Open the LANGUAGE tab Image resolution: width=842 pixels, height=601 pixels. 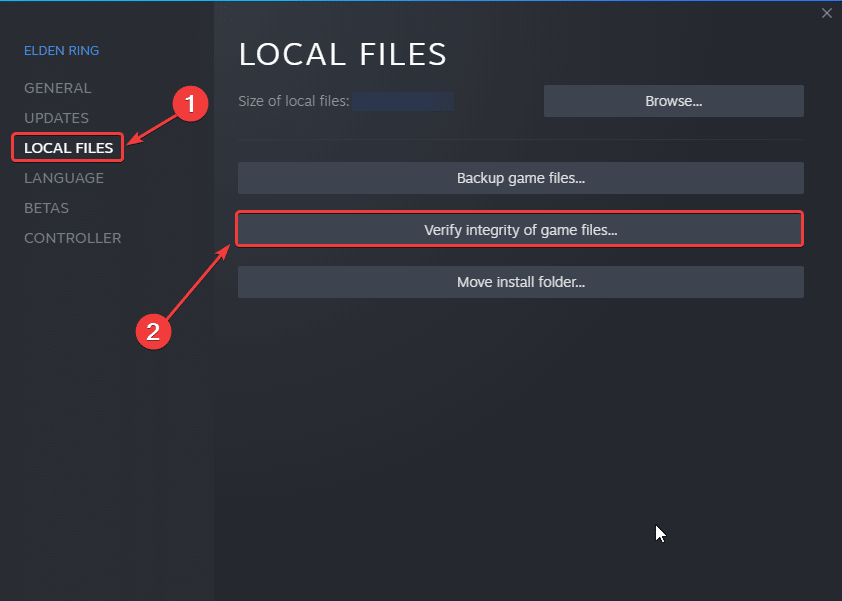[64, 178]
